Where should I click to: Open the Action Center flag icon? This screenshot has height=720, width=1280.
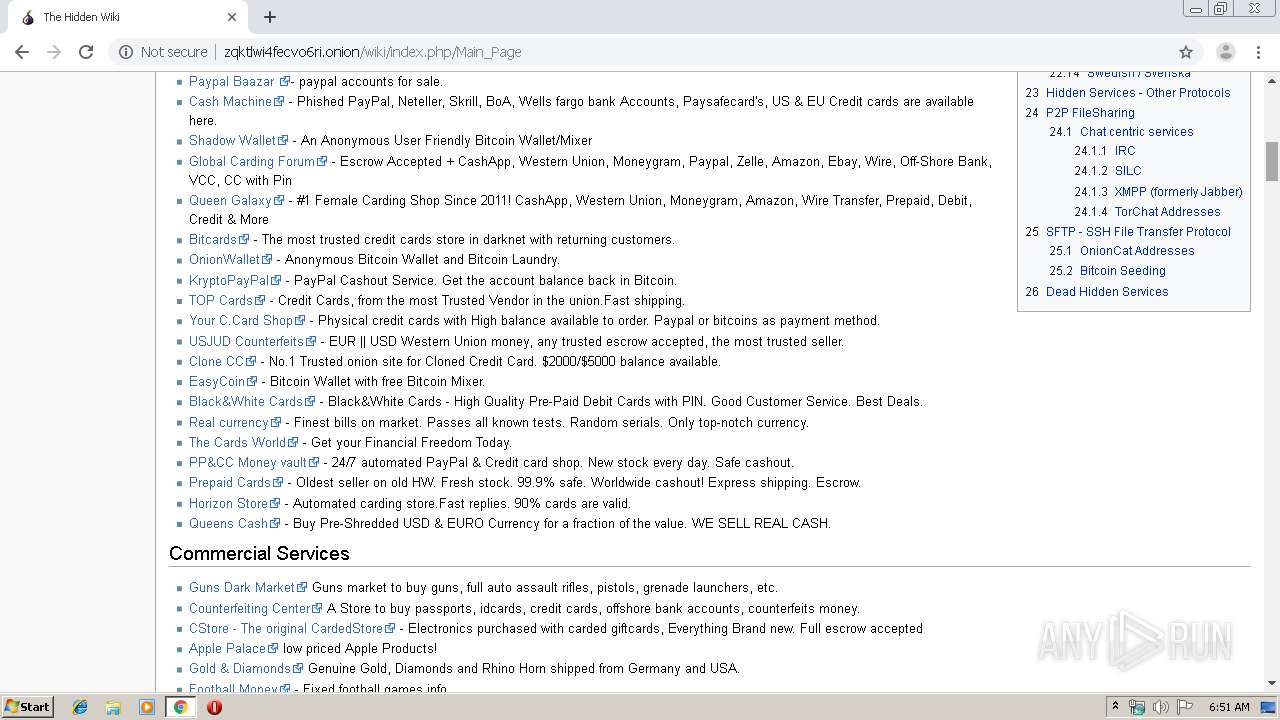1184,707
